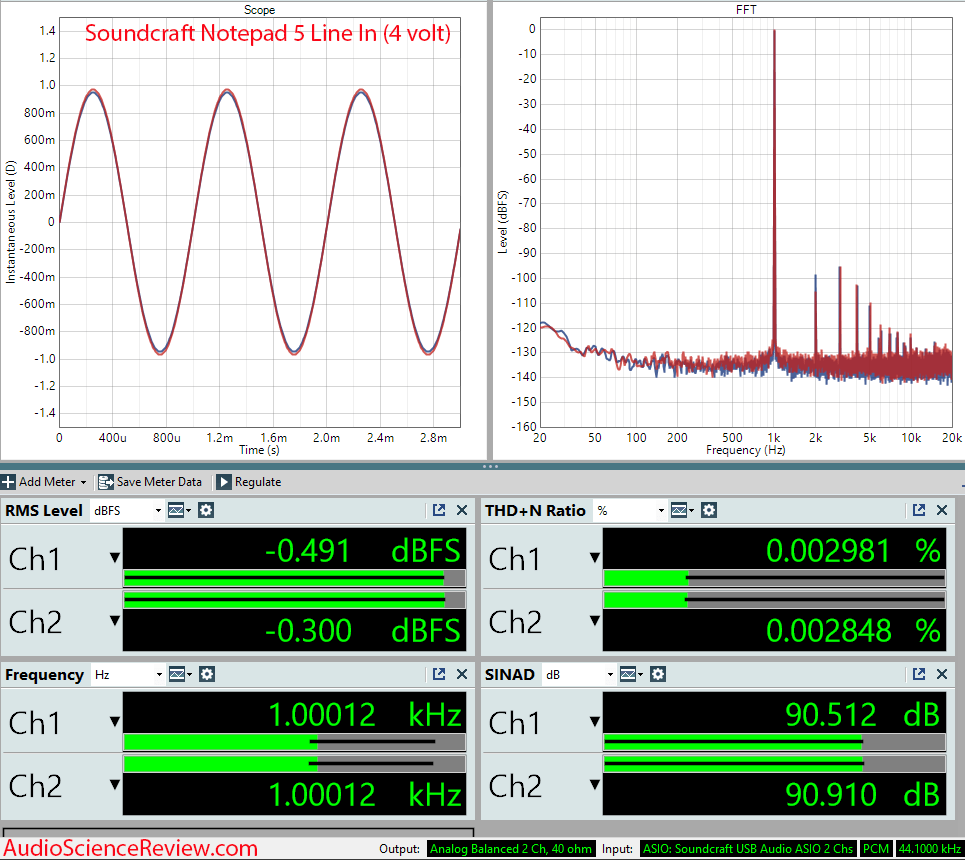Viewport: 965px width, 860px height.
Task: Open THD+N Ratio unit dropdown
Action: point(630,510)
